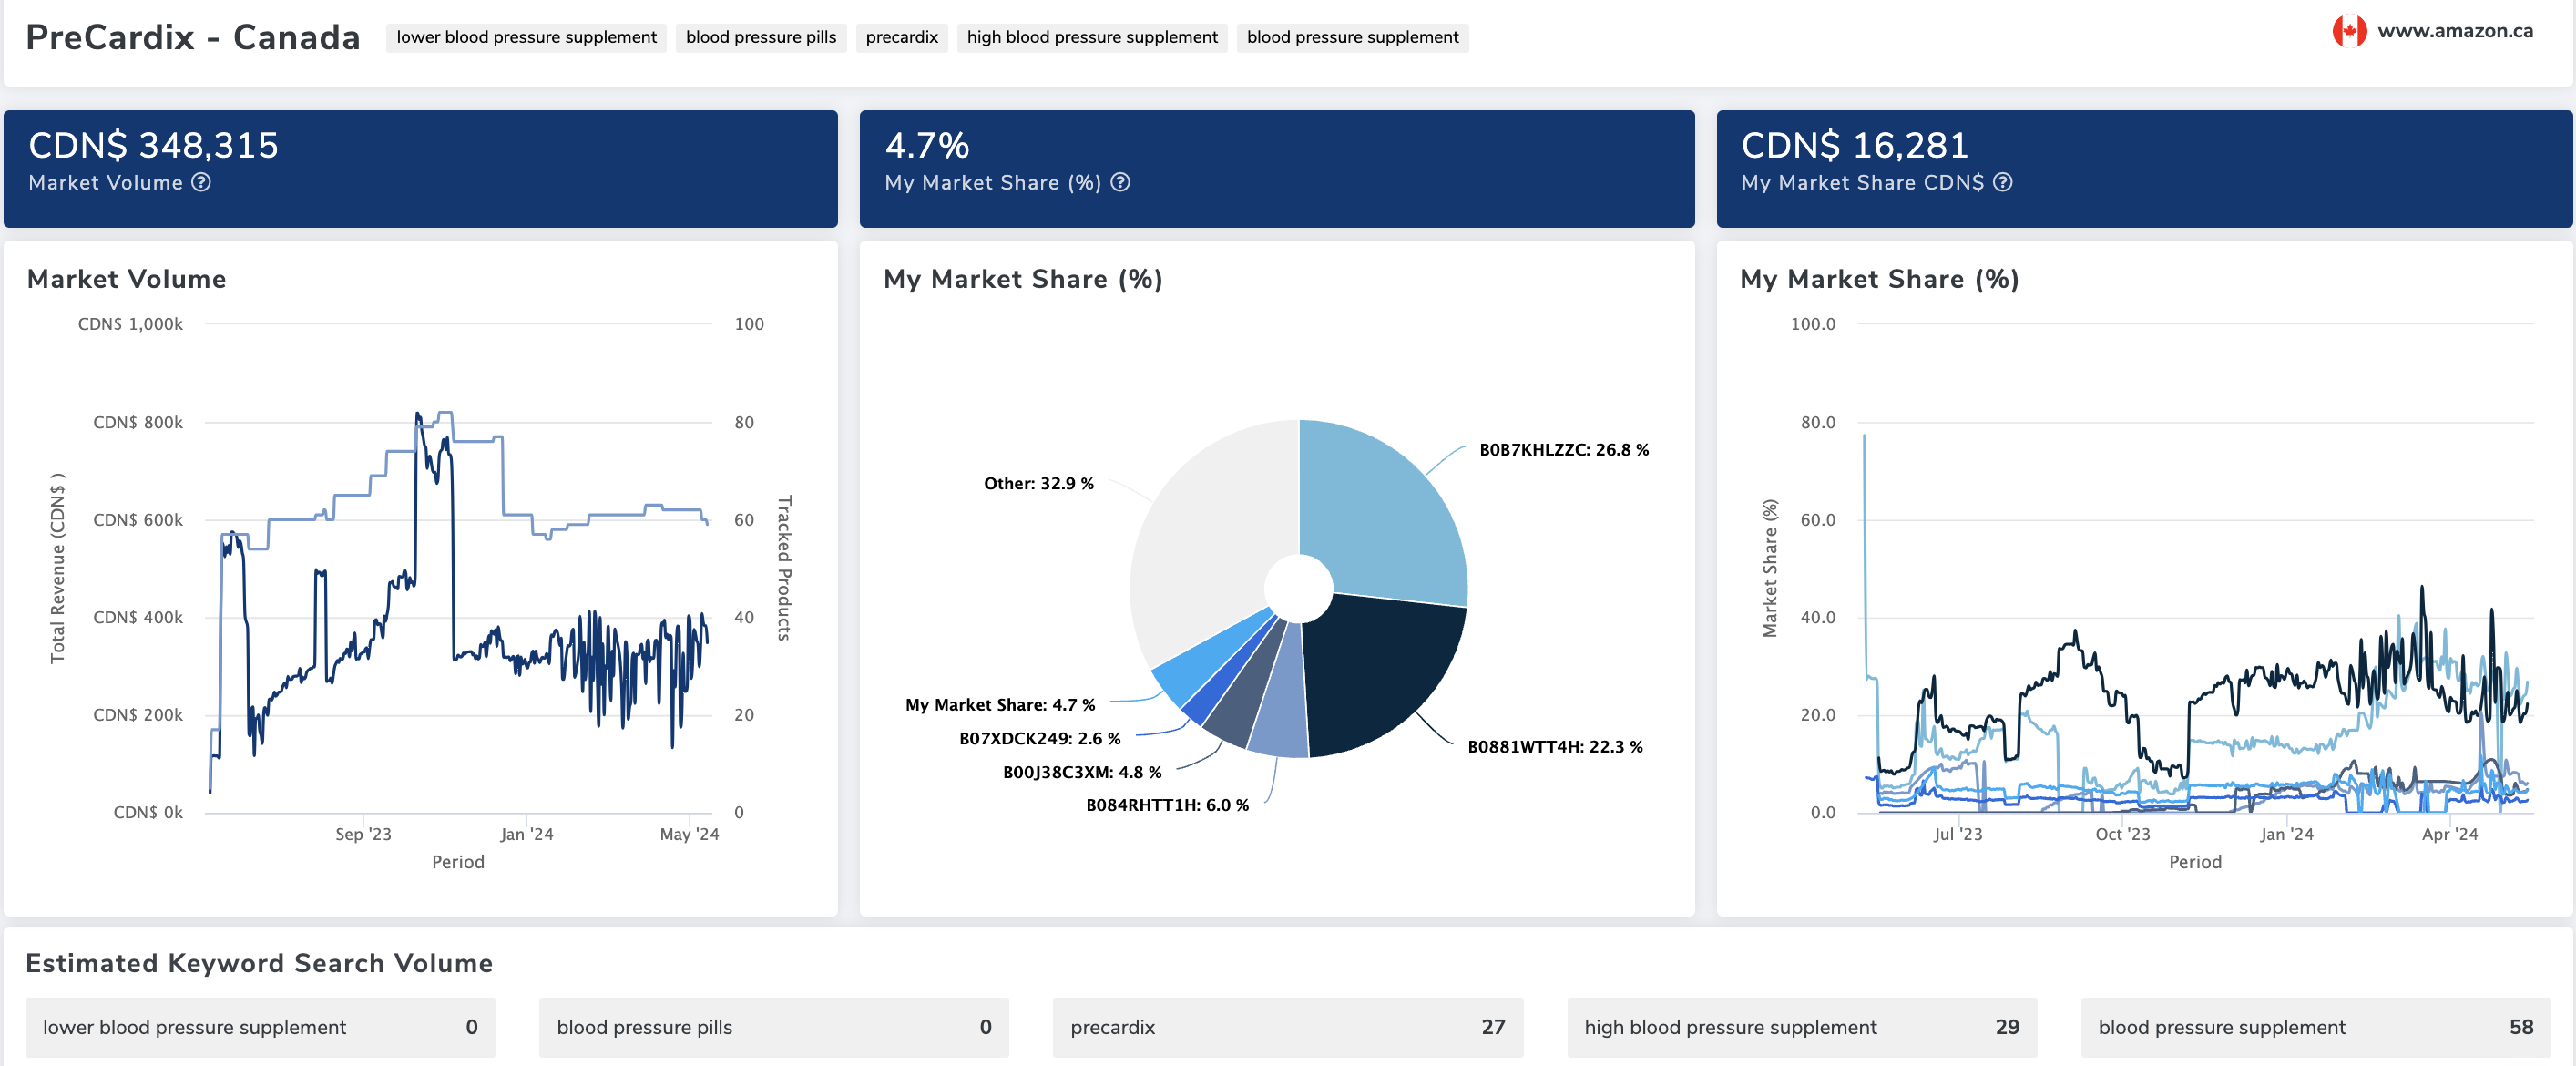Select the 'blood pressure pills' keyword tag
The image size is (2576, 1066).
761,37
